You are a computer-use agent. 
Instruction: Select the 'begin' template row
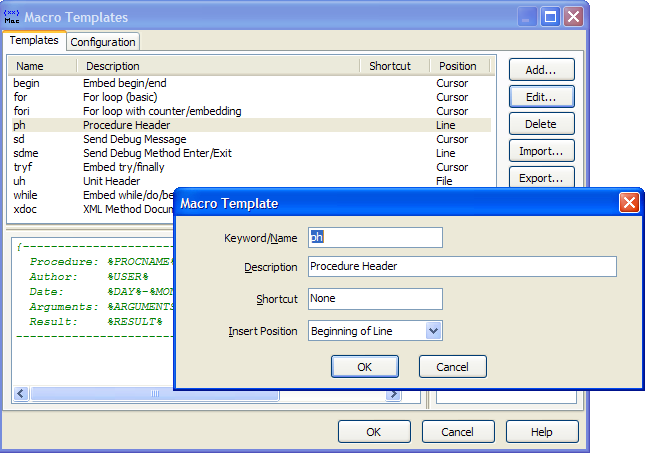(x=27, y=83)
